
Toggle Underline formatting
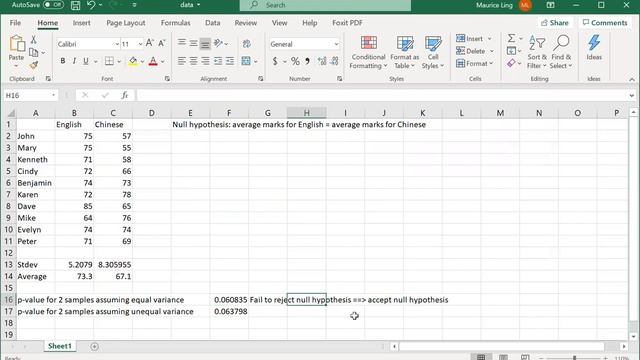(86, 61)
